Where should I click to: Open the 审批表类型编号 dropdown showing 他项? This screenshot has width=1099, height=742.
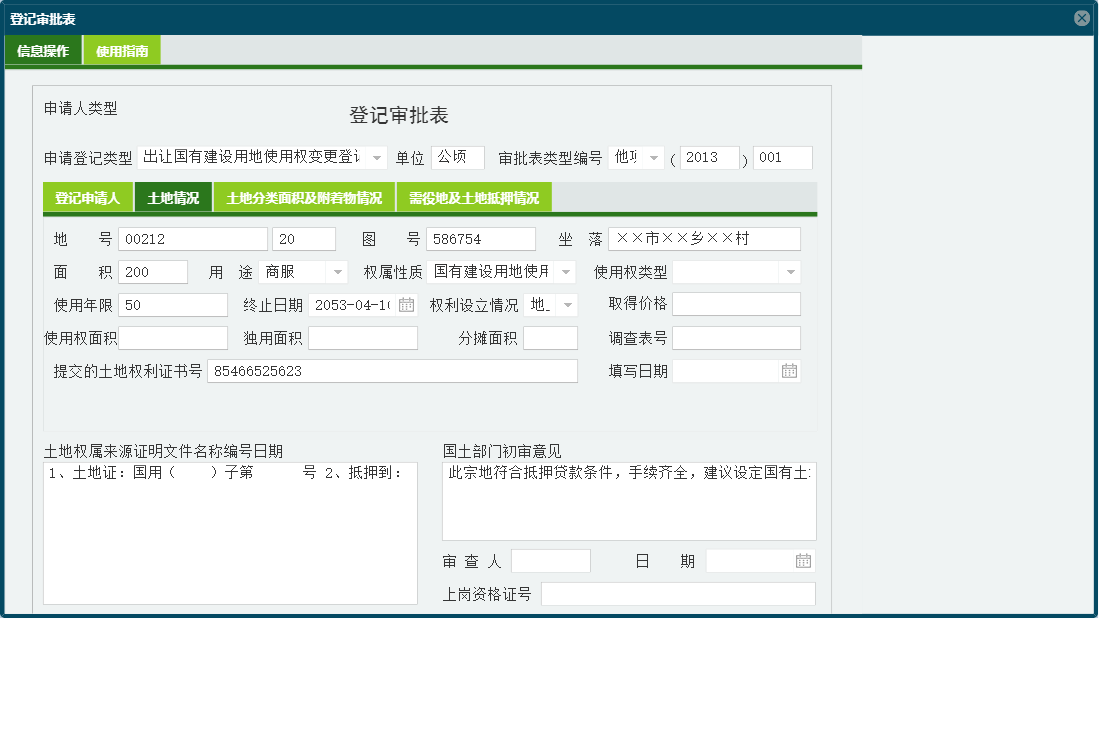click(x=653, y=157)
